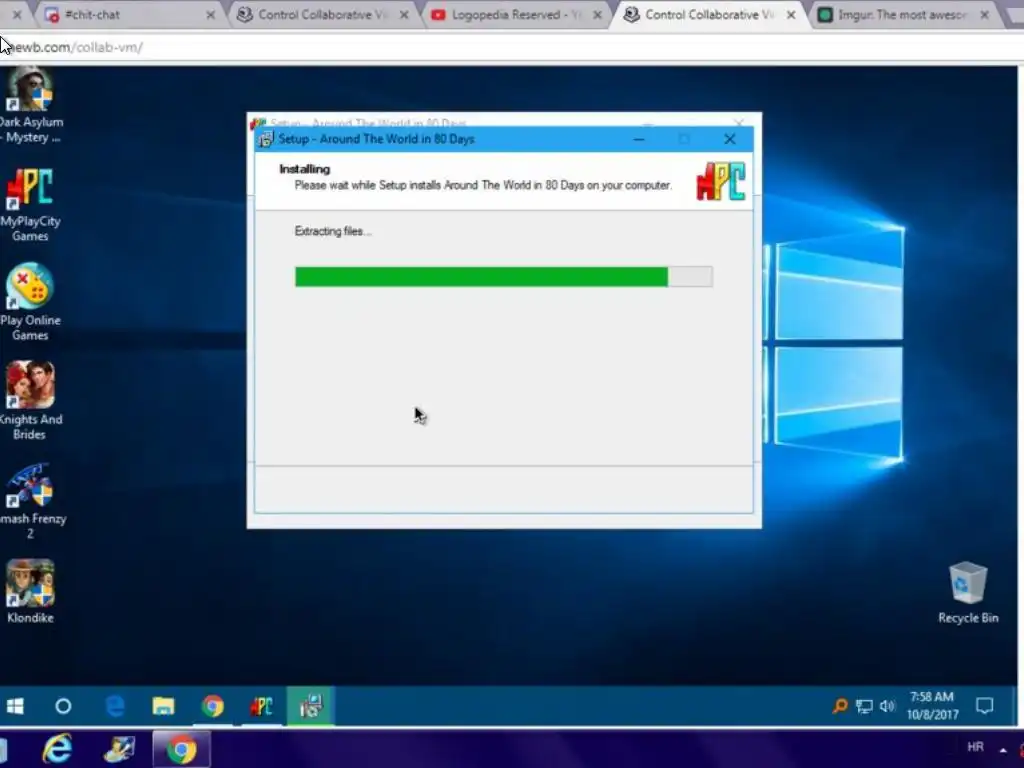Click the green installation progress bar
This screenshot has height=768, width=1024.
pos(504,277)
